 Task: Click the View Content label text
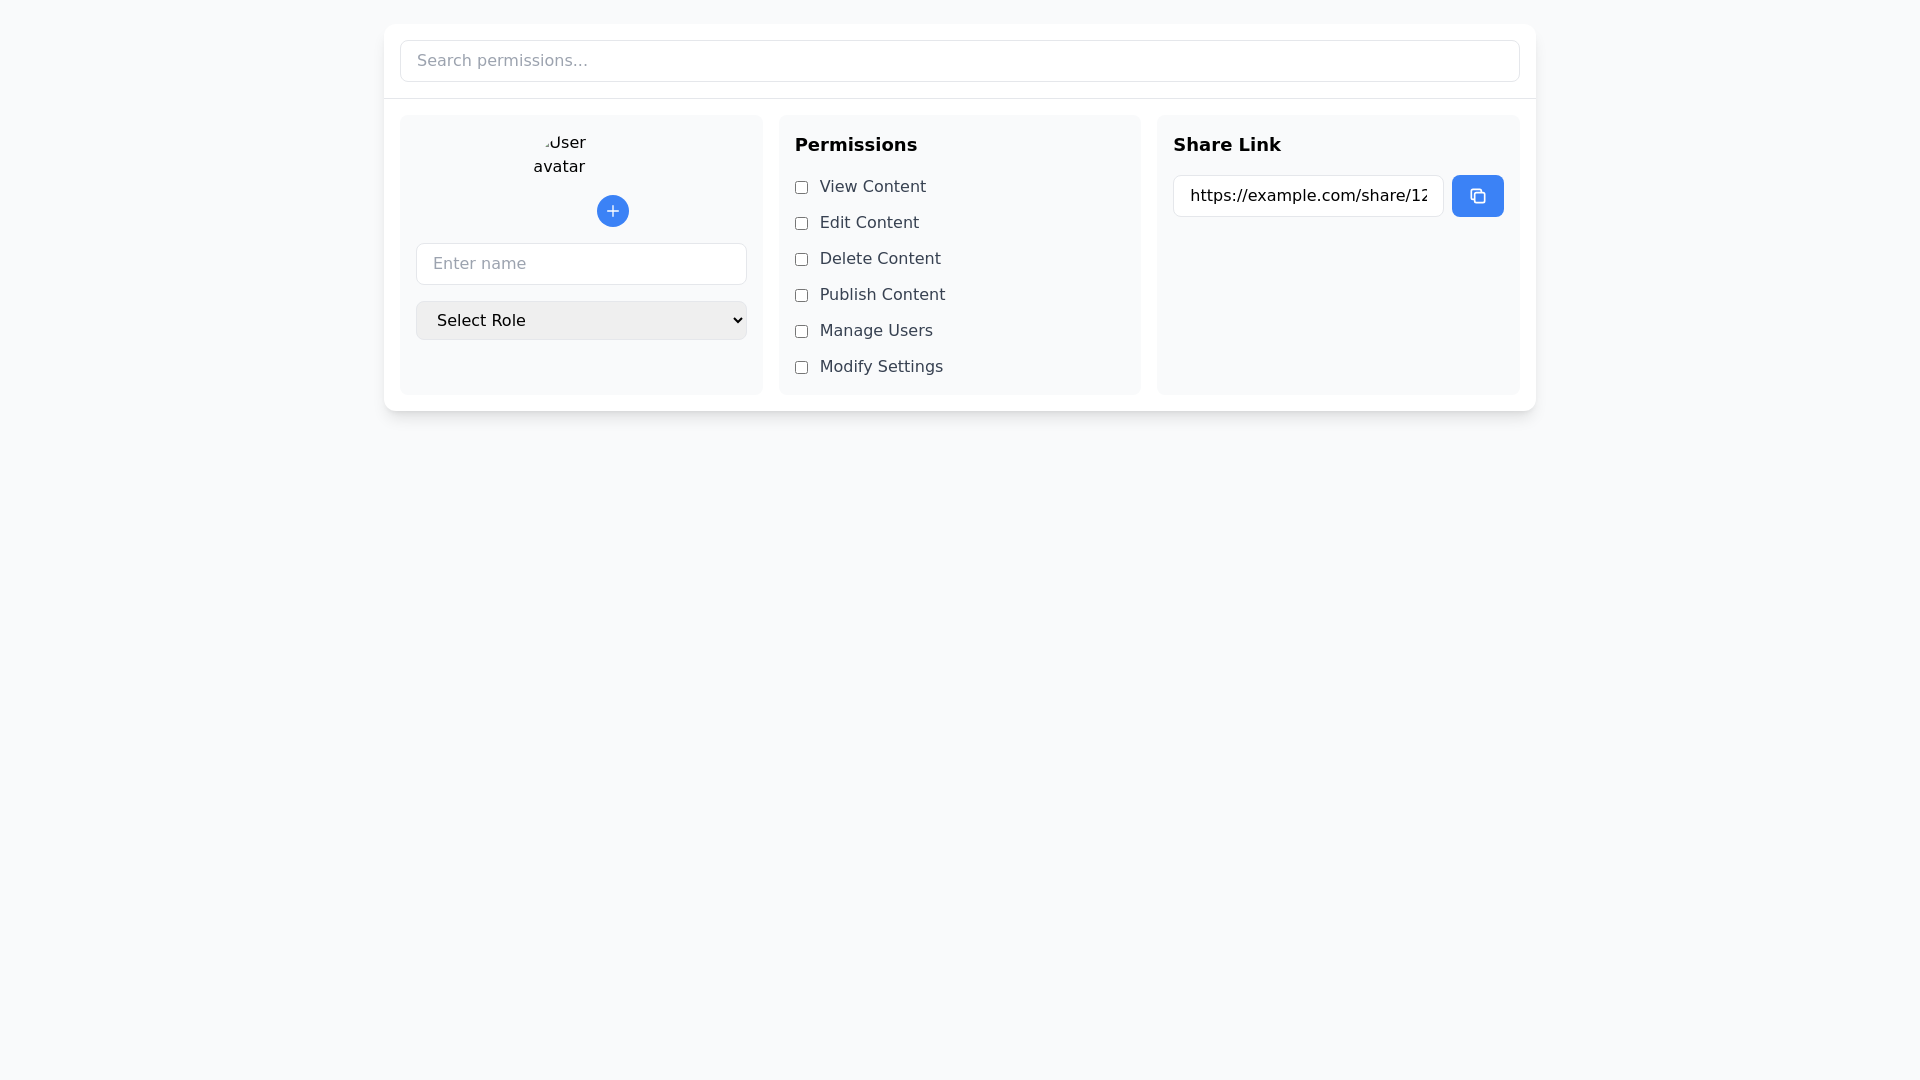tap(872, 187)
